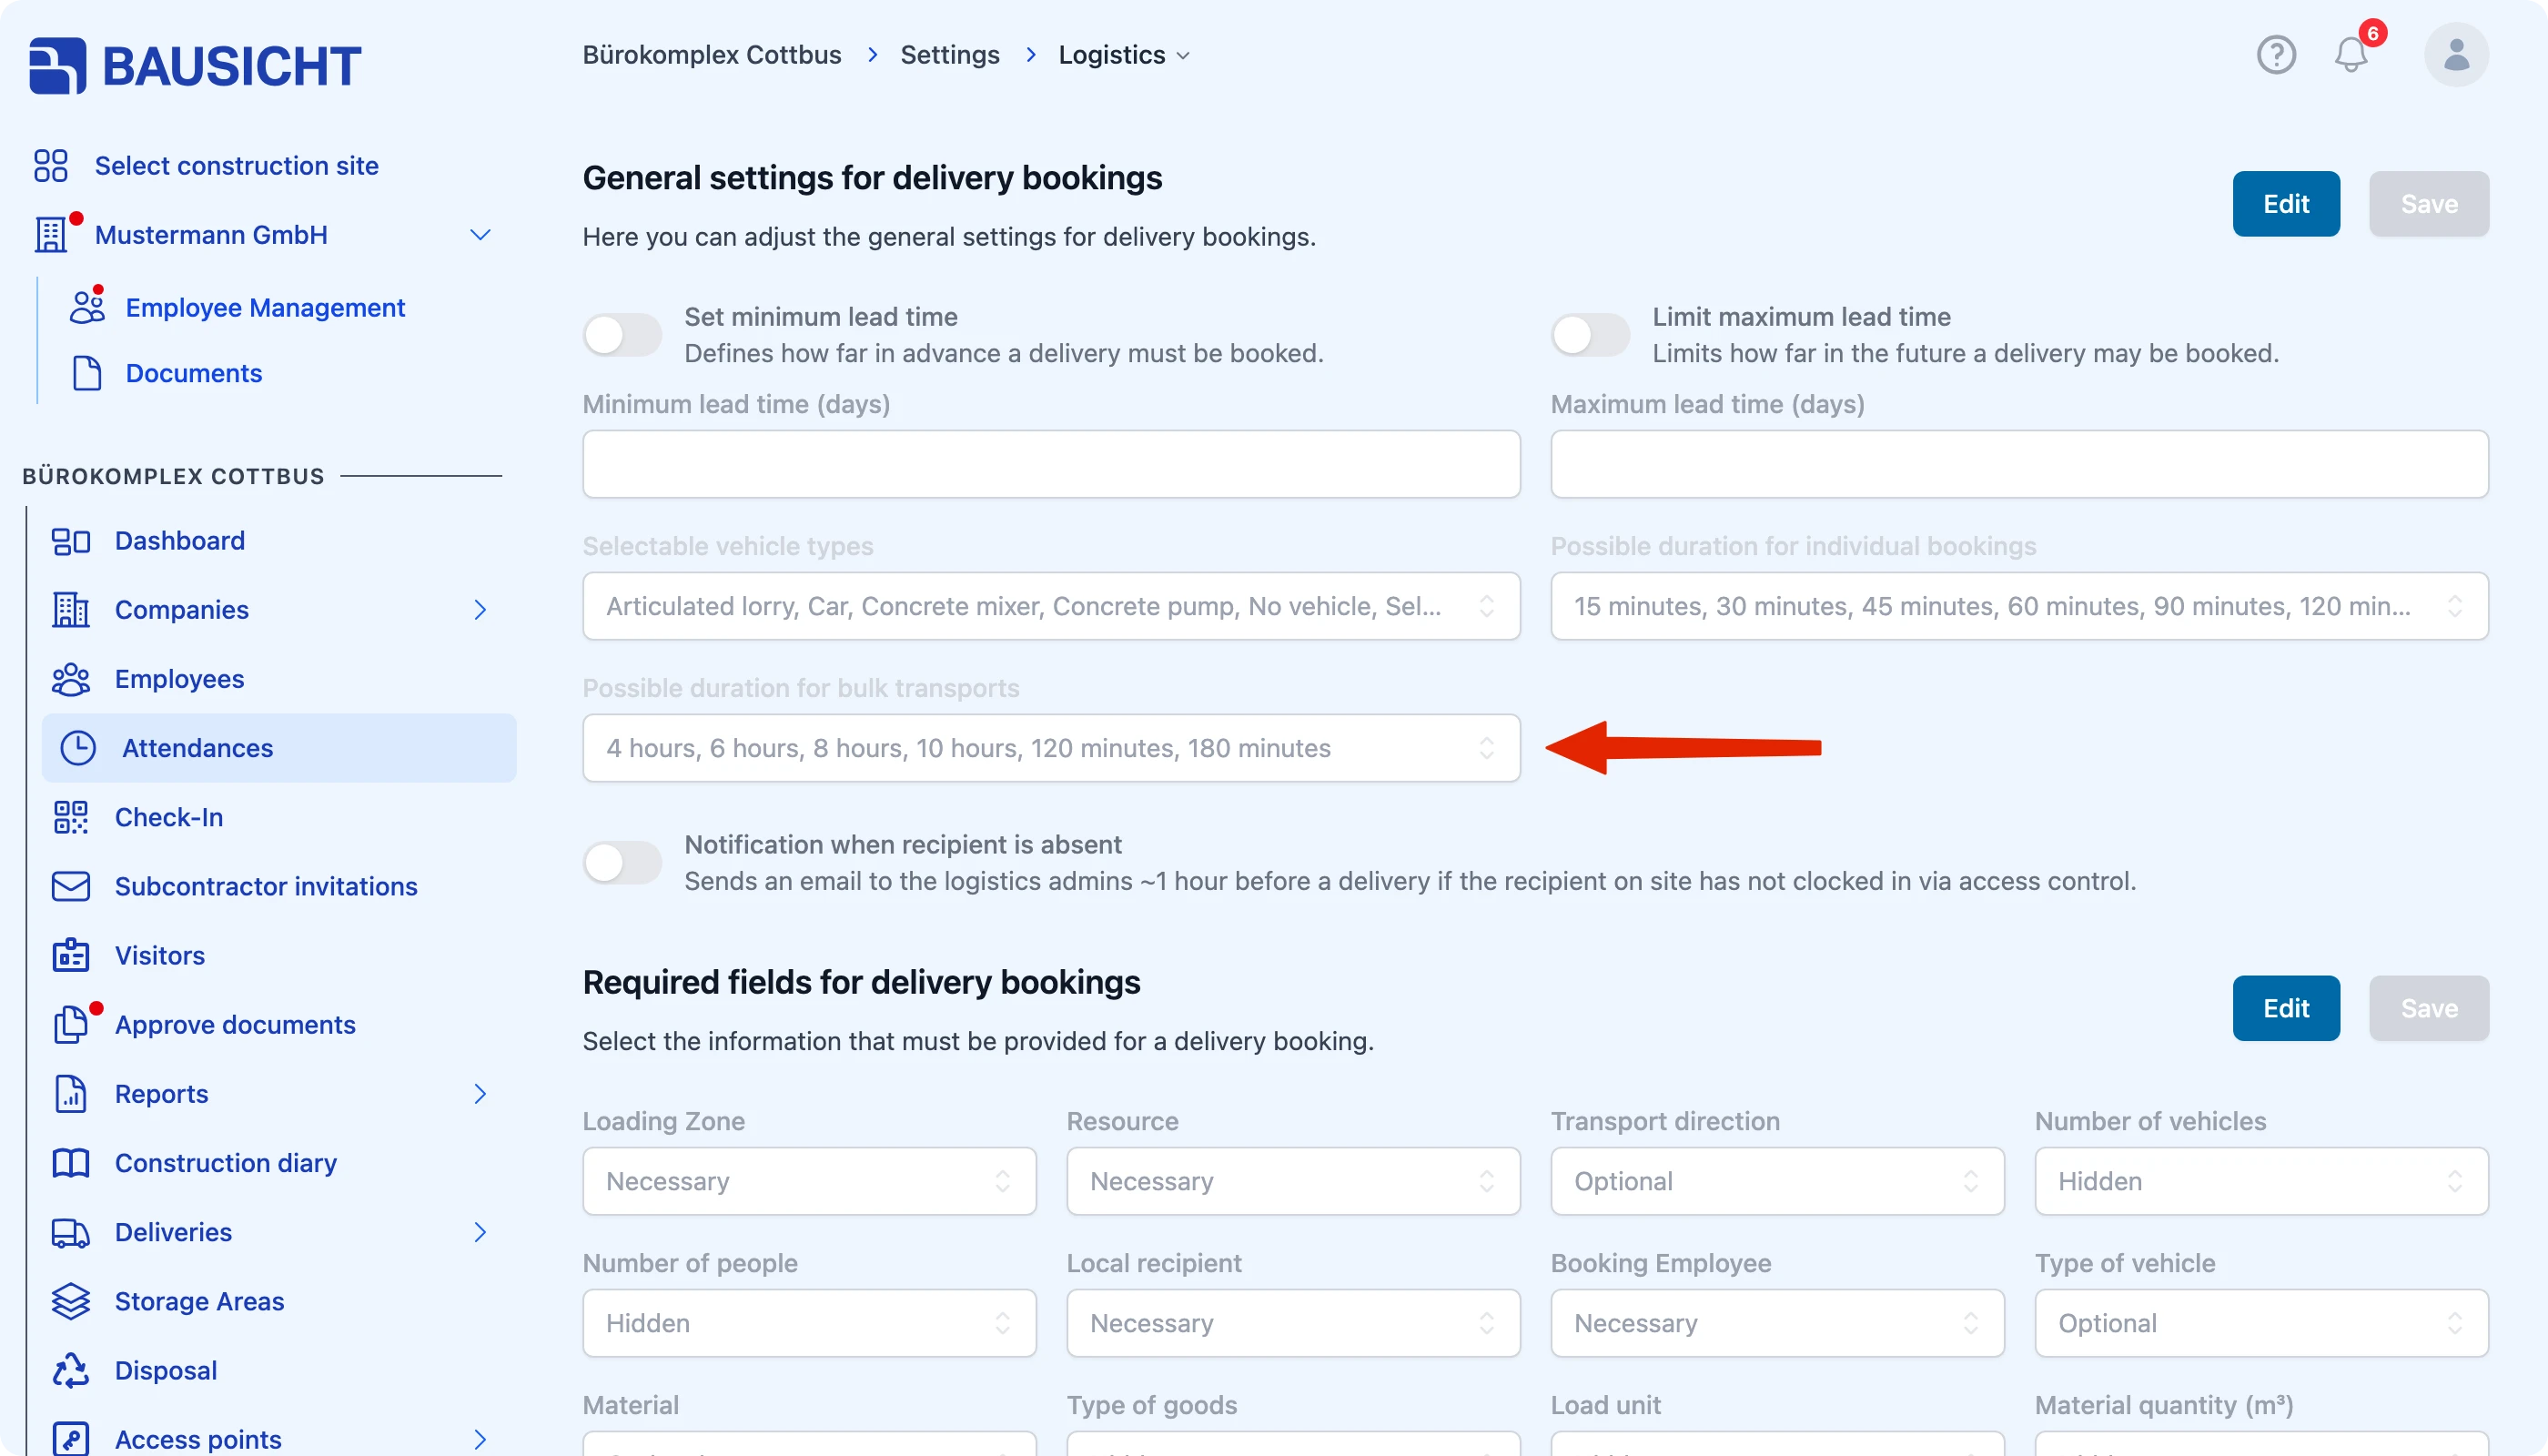Click the Dashboard icon in sidebar
The width and height of the screenshot is (2548, 1456).
click(x=71, y=541)
